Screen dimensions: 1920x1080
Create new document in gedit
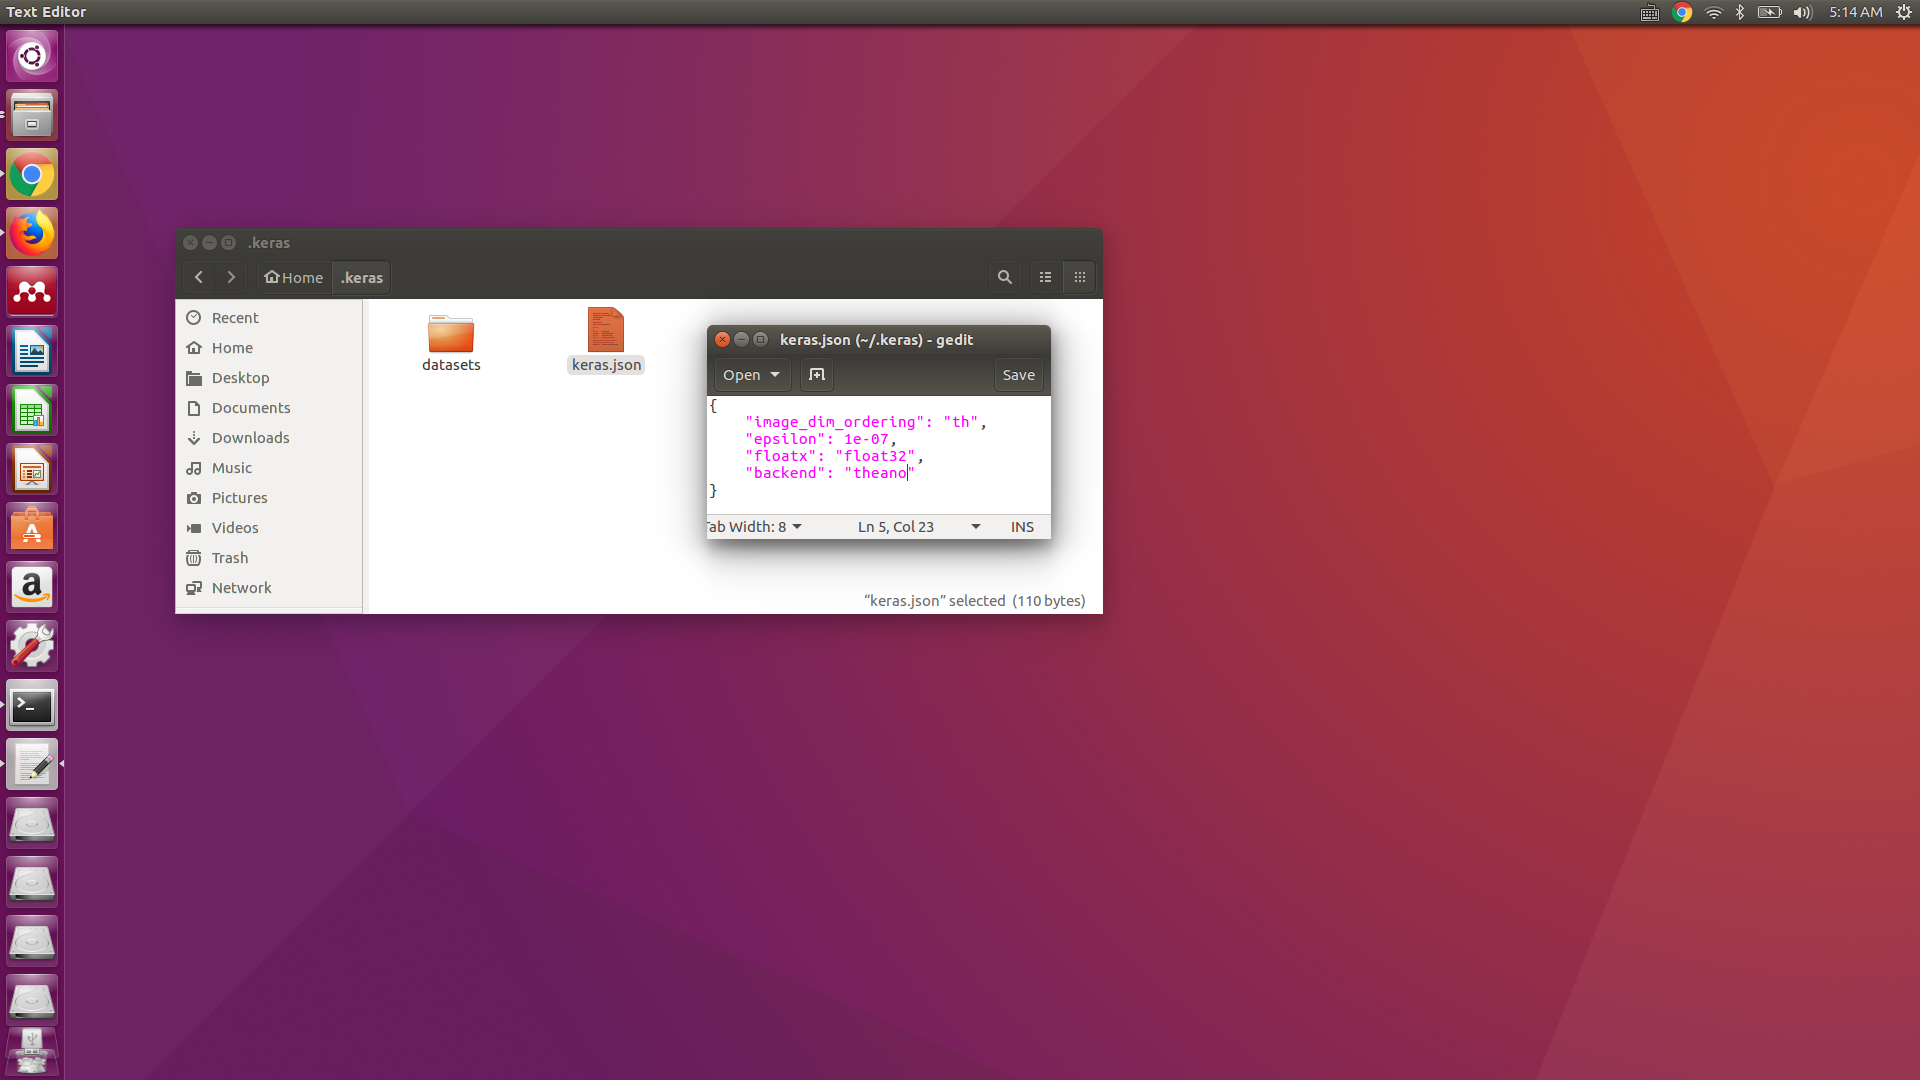817,375
